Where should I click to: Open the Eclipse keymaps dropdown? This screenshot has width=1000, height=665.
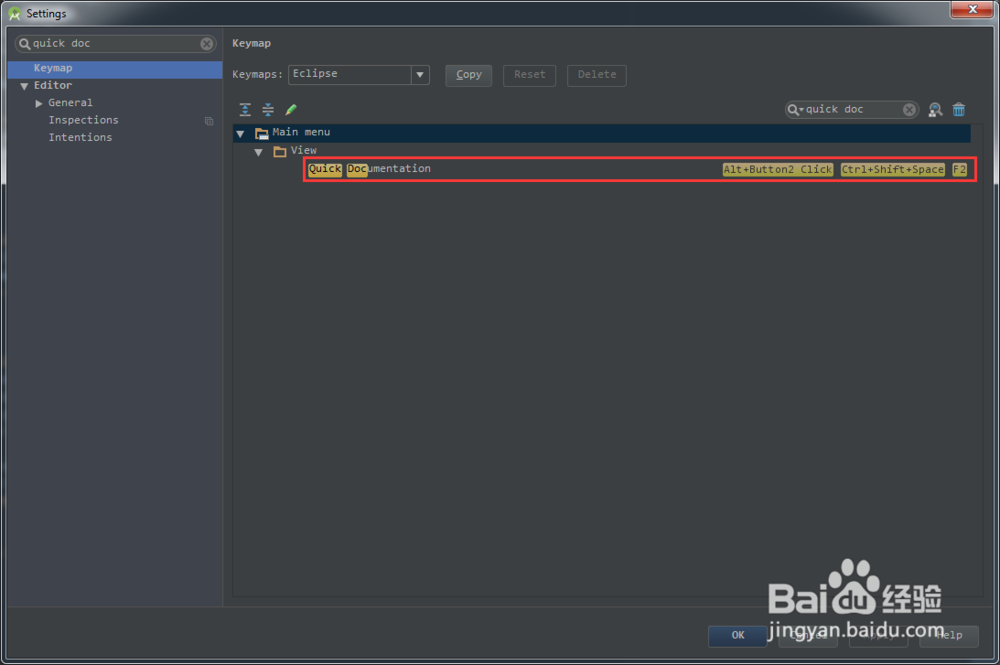pyautogui.click(x=417, y=75)
